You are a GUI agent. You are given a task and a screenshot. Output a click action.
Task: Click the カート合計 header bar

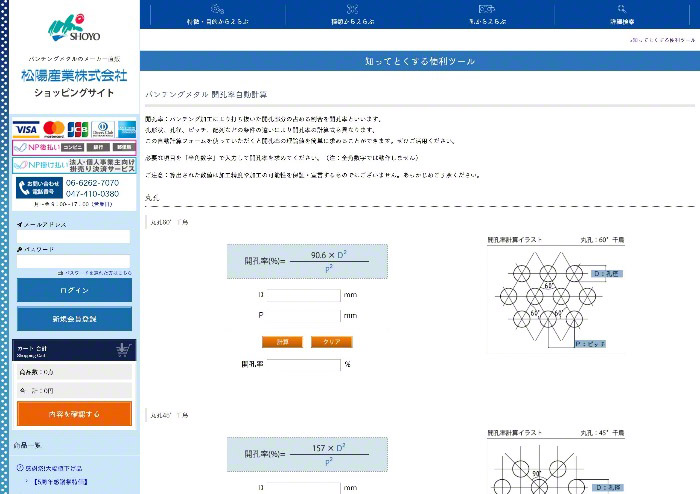(74, 350)
